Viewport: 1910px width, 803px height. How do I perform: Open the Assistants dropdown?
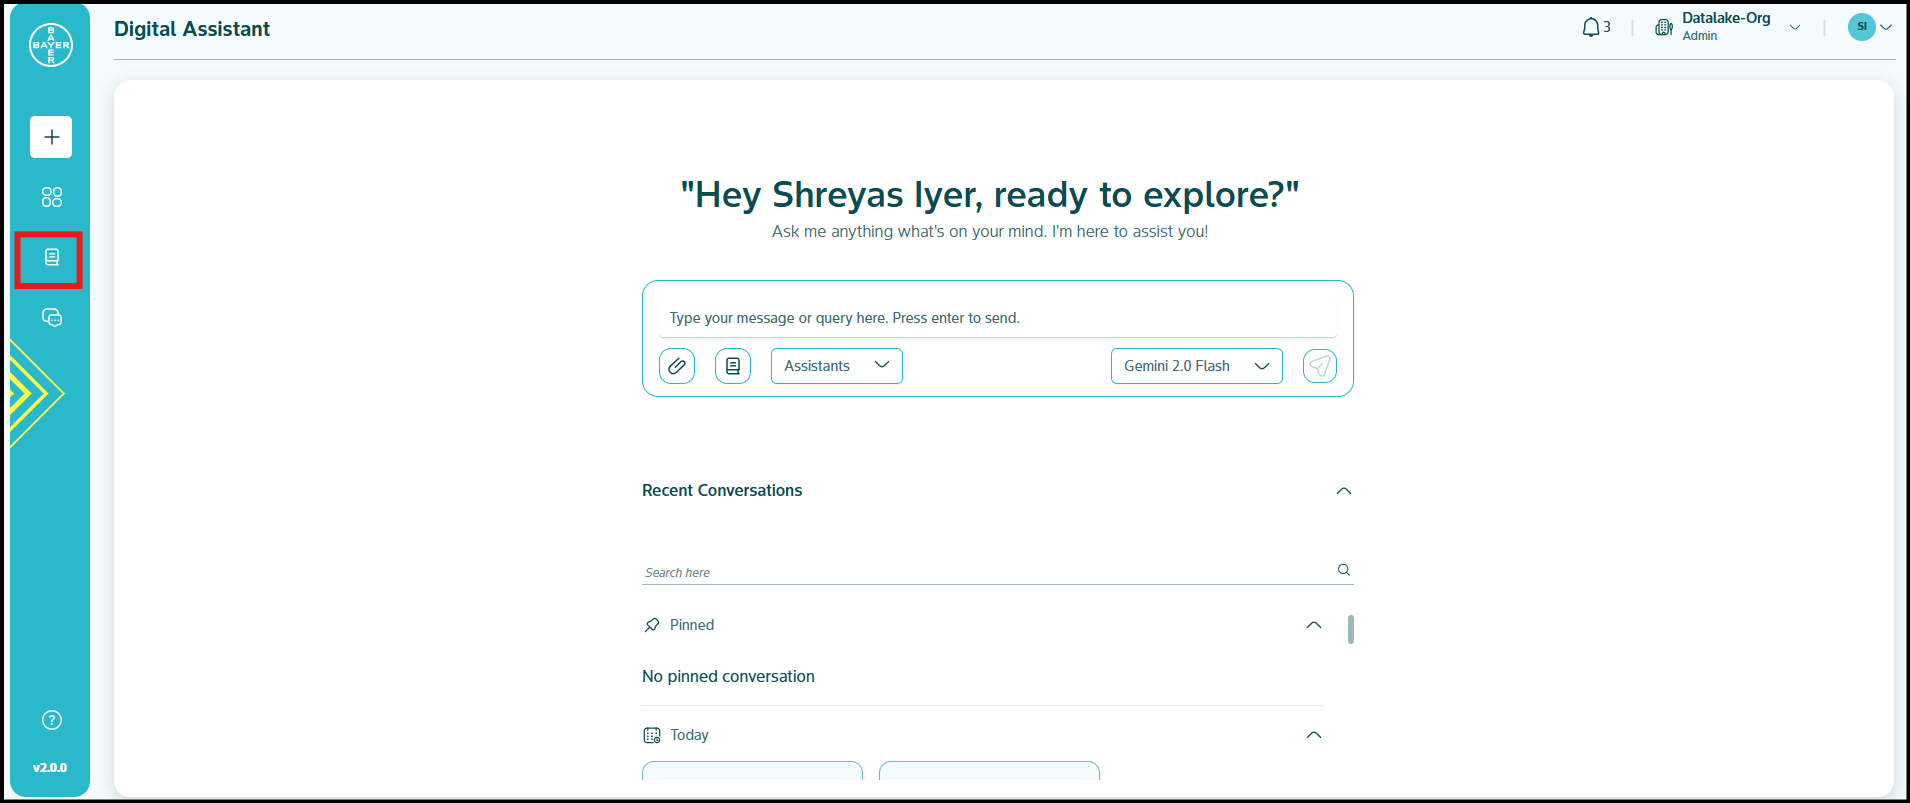[x=836, y=366]
